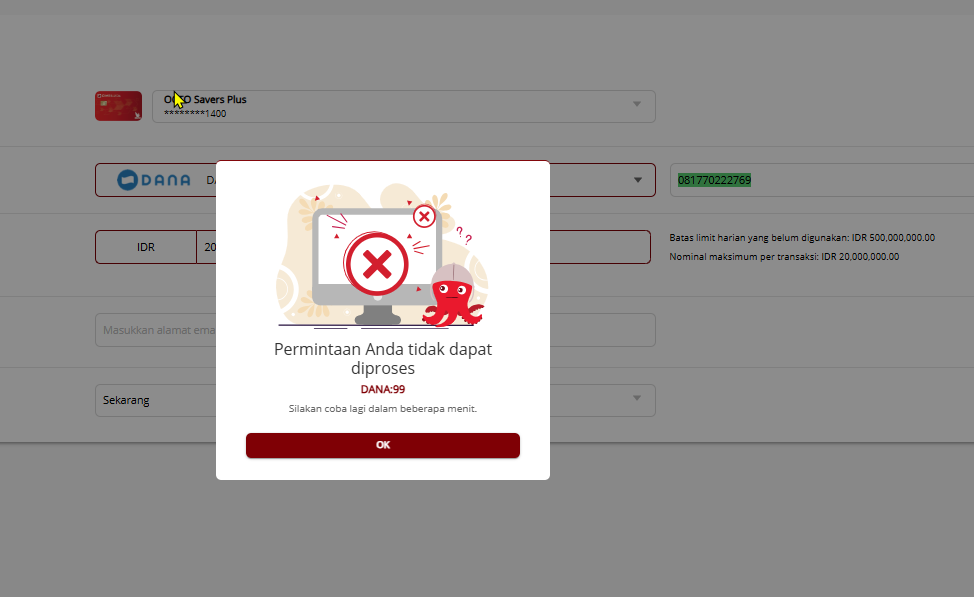The image size is (974, 597).
Task: Click the amount input field
Action: pos(424,247)
